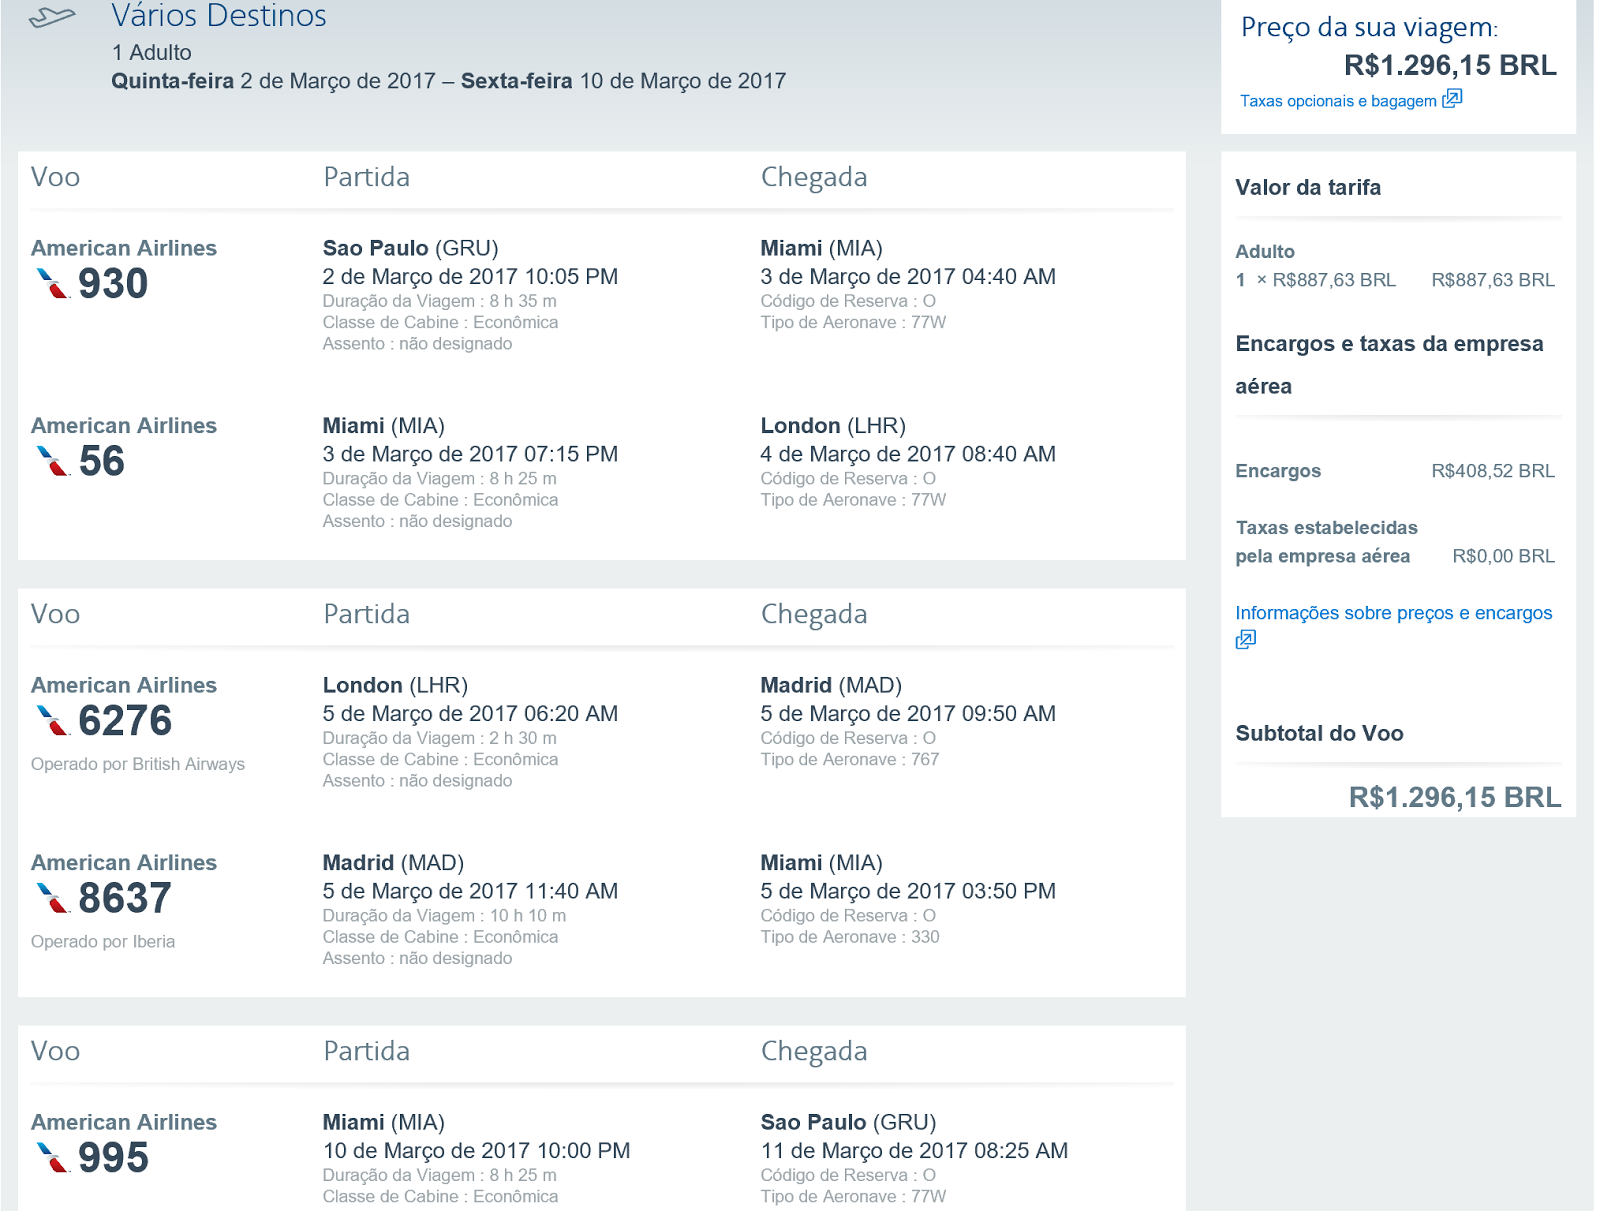Click the American Airlines logo beside flight 6276
The height and width of the screenshot is (1211, 1600).
pyautogui.click(x=53, y=721)
